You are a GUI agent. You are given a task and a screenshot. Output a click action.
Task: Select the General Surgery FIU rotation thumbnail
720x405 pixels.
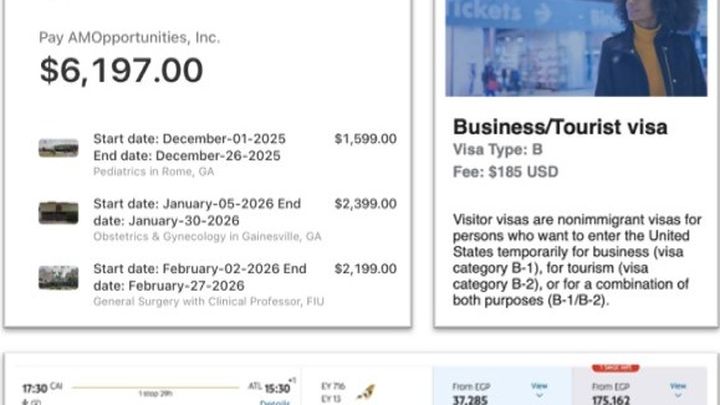point(58,278)
